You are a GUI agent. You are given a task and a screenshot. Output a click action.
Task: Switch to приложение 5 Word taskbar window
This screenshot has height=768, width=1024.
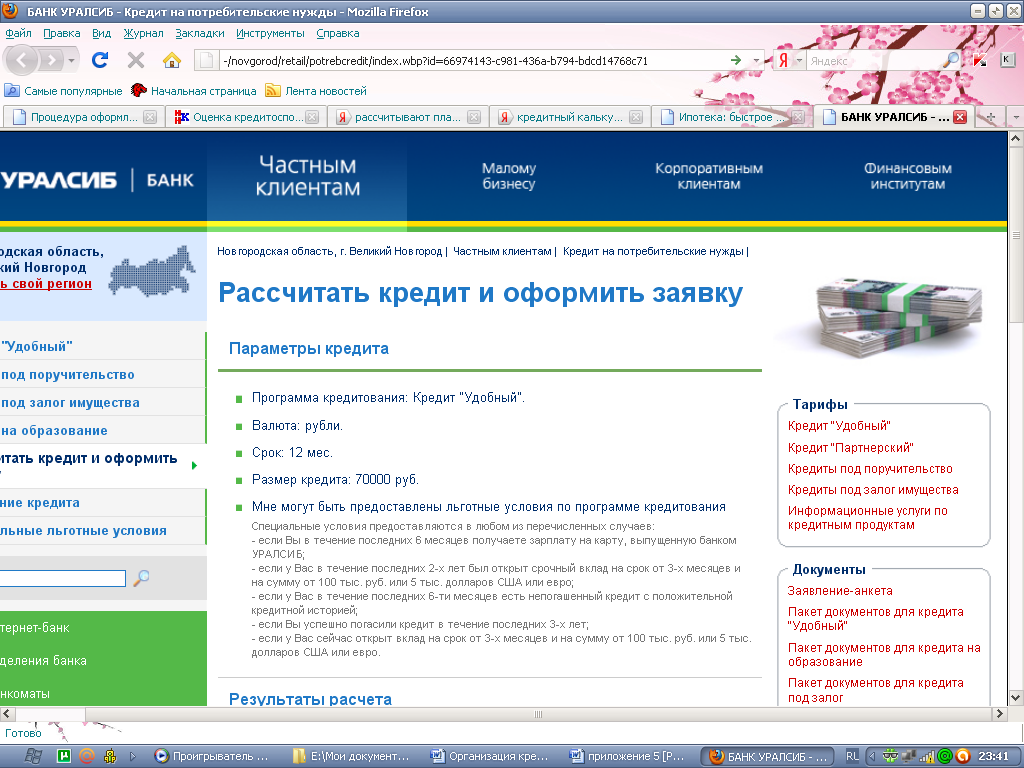coord(628,756)
